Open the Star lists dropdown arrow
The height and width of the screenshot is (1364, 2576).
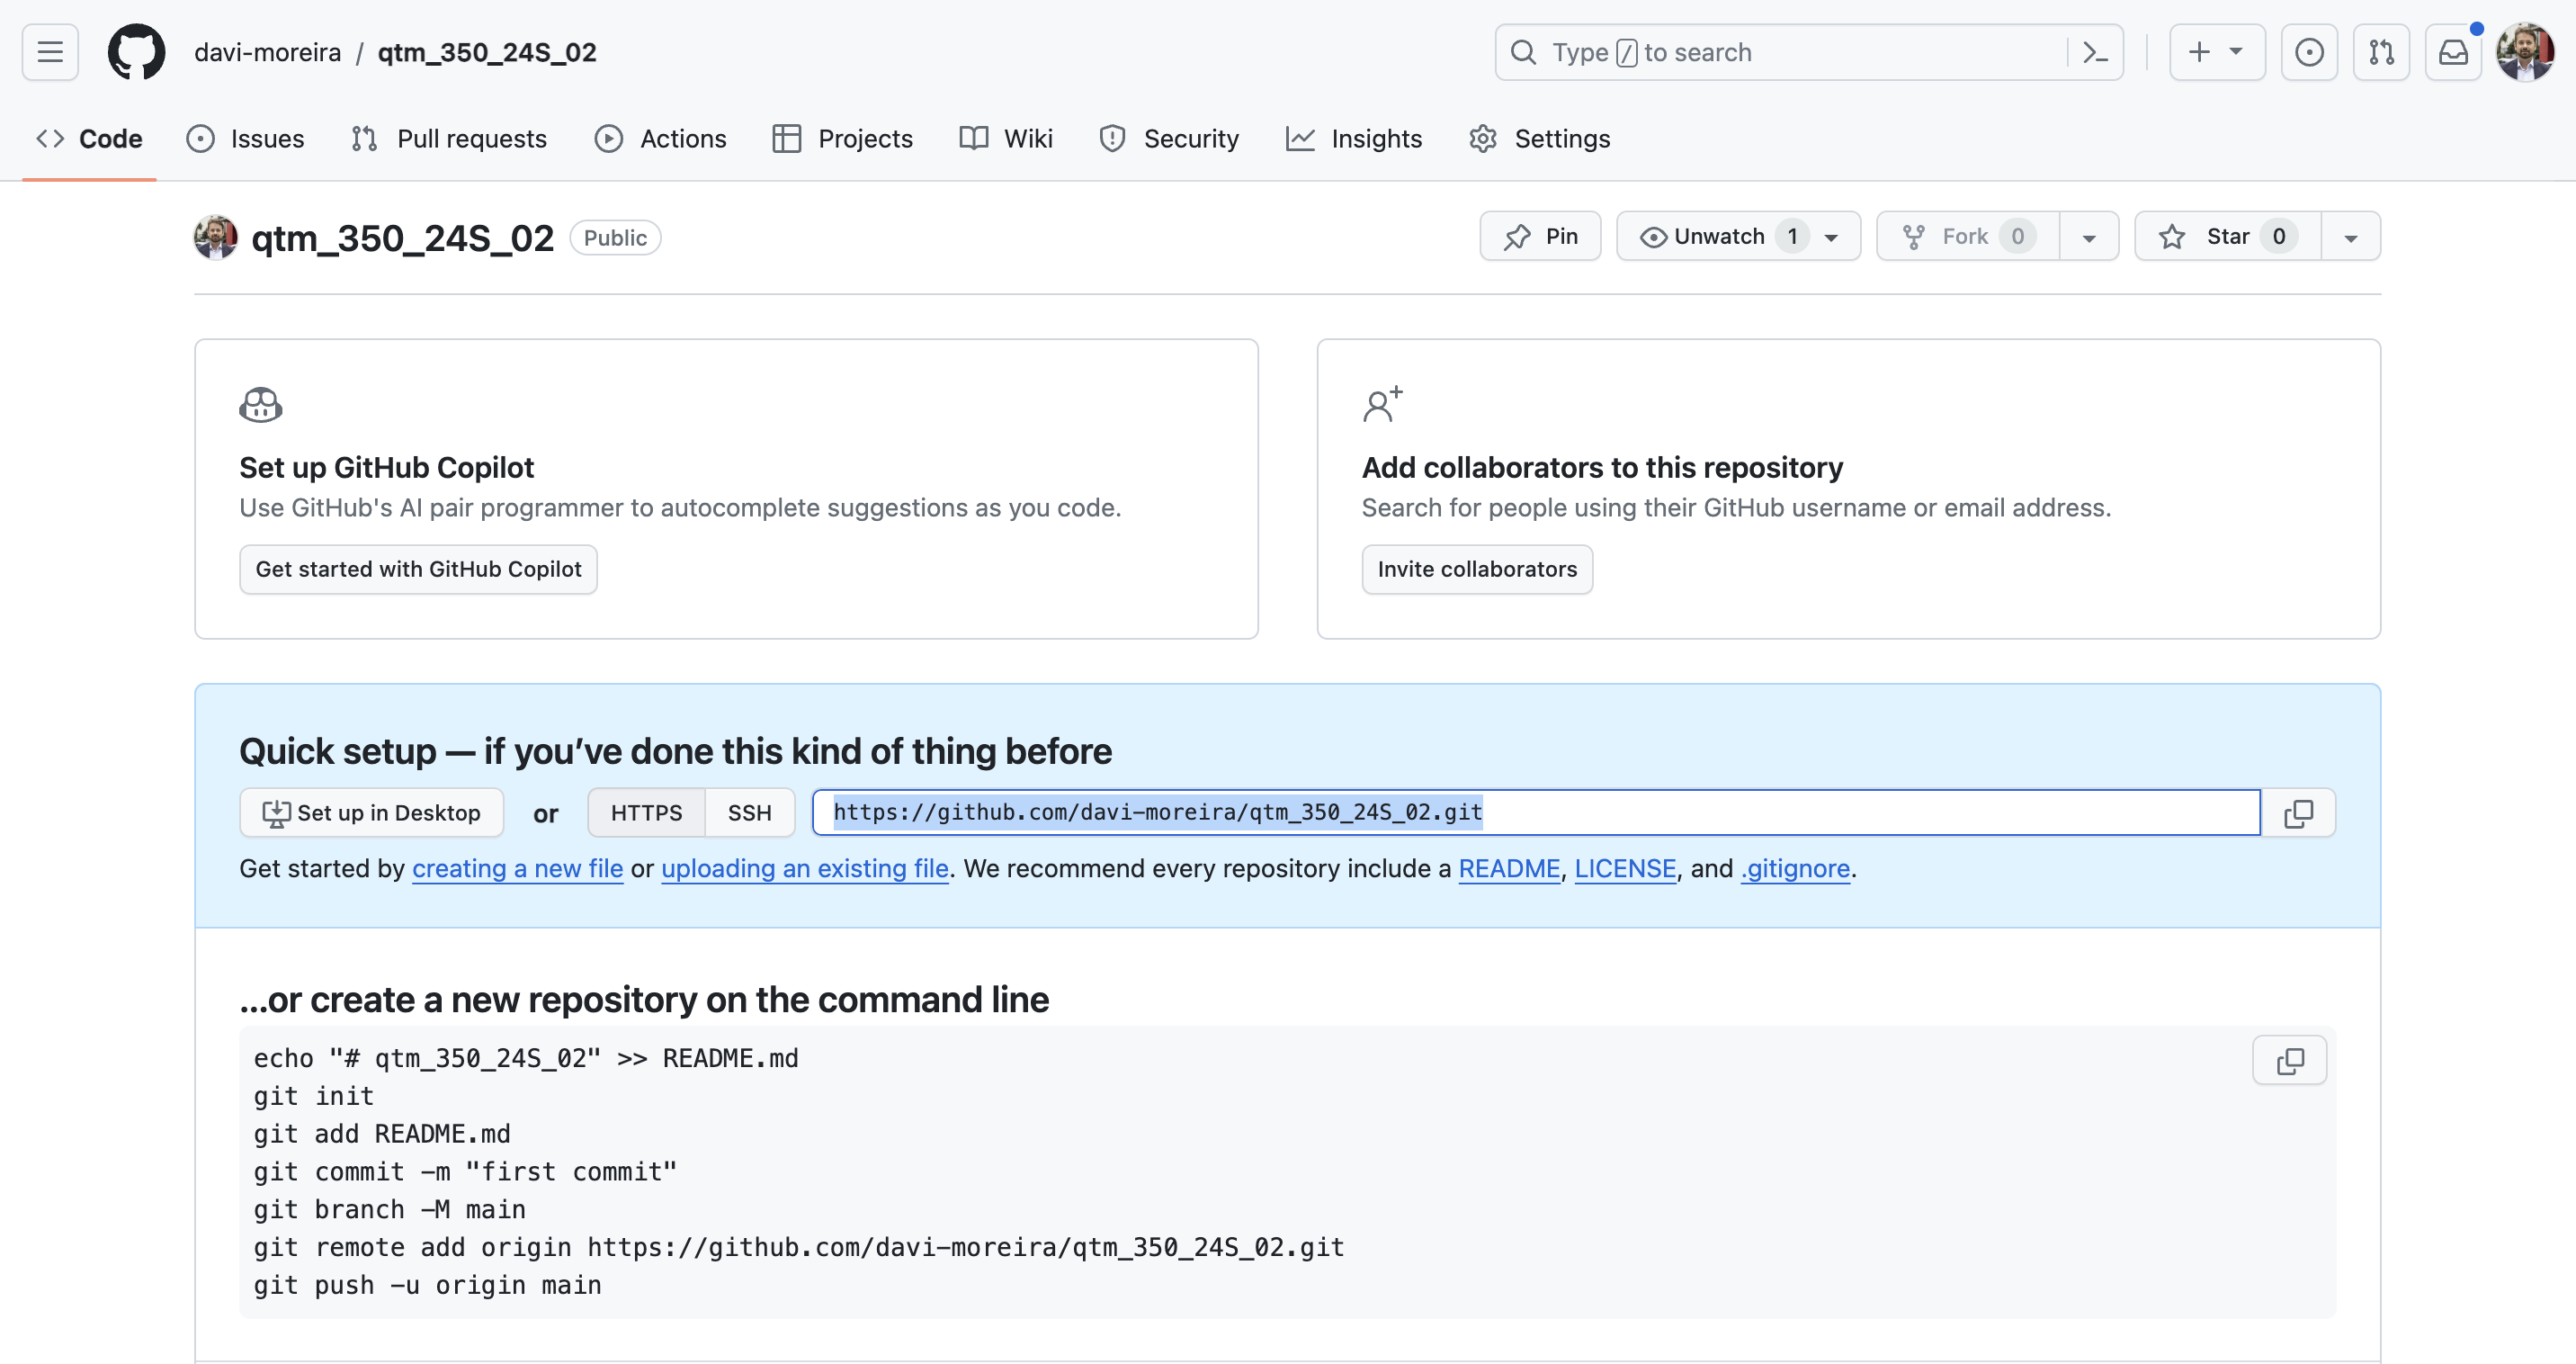tap(2350, 237)
